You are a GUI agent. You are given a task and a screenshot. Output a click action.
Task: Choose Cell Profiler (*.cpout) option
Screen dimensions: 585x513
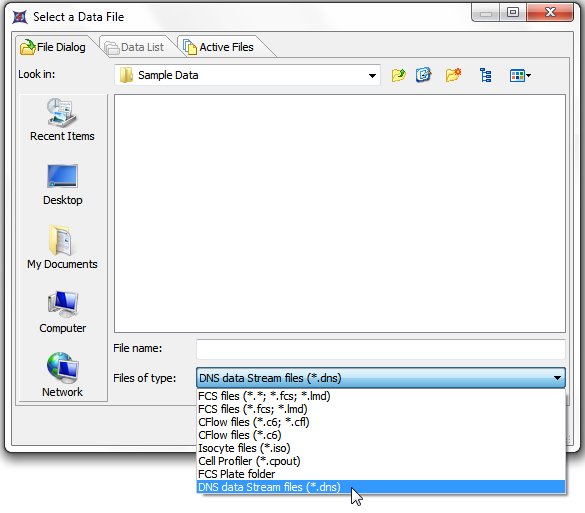point(381,461)
